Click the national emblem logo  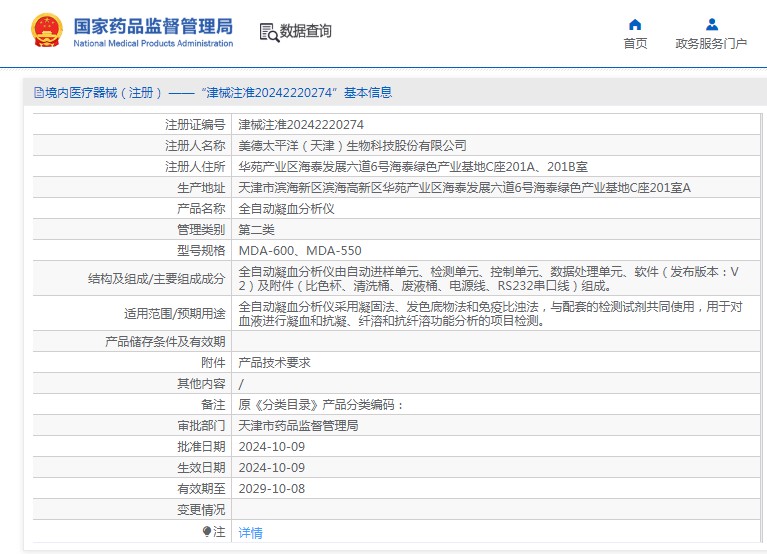[46, 30]
